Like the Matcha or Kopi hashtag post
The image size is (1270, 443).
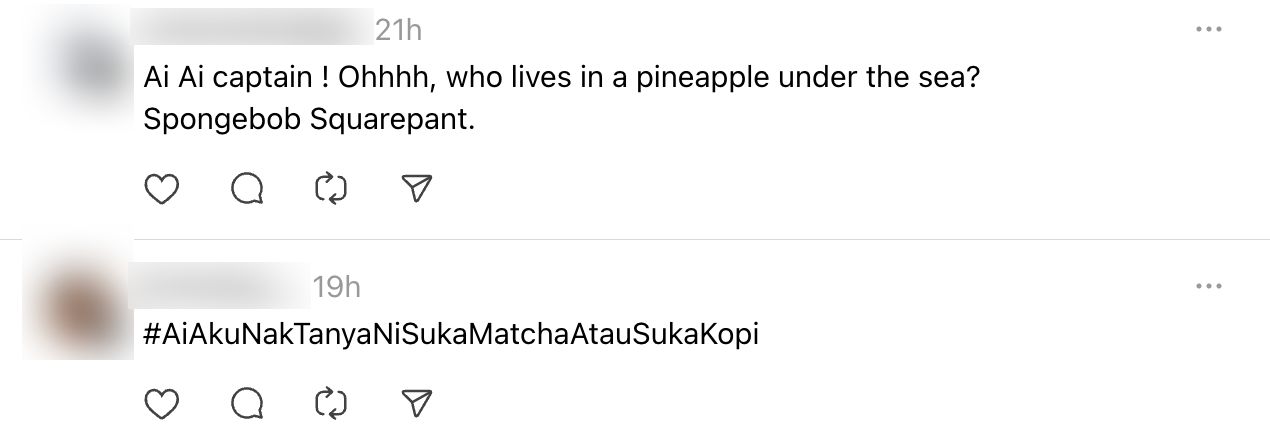point(162,402)
